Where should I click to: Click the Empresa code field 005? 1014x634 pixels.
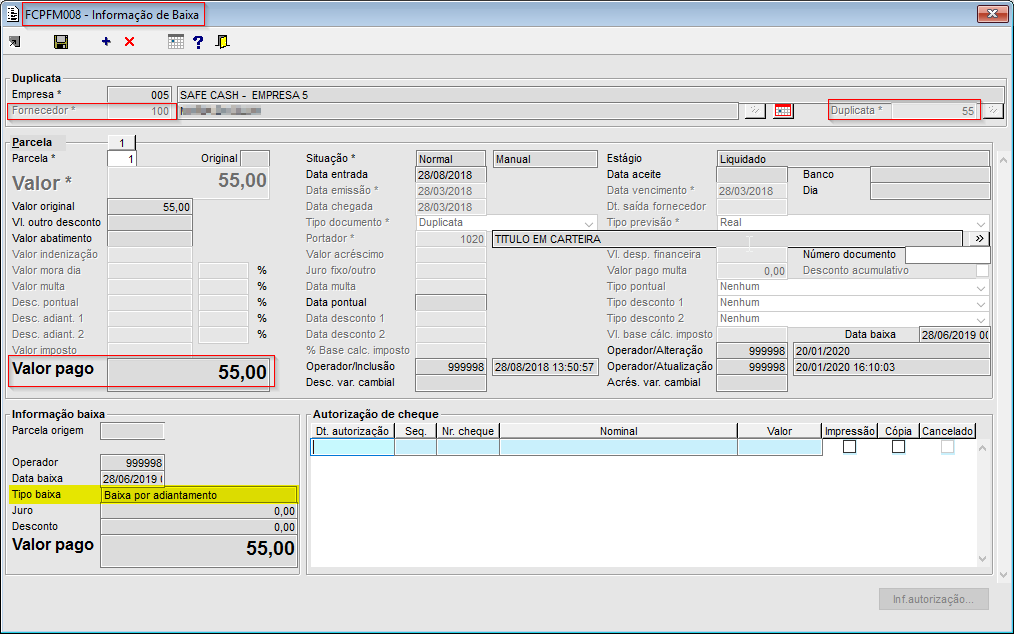(x=140, y=95)
